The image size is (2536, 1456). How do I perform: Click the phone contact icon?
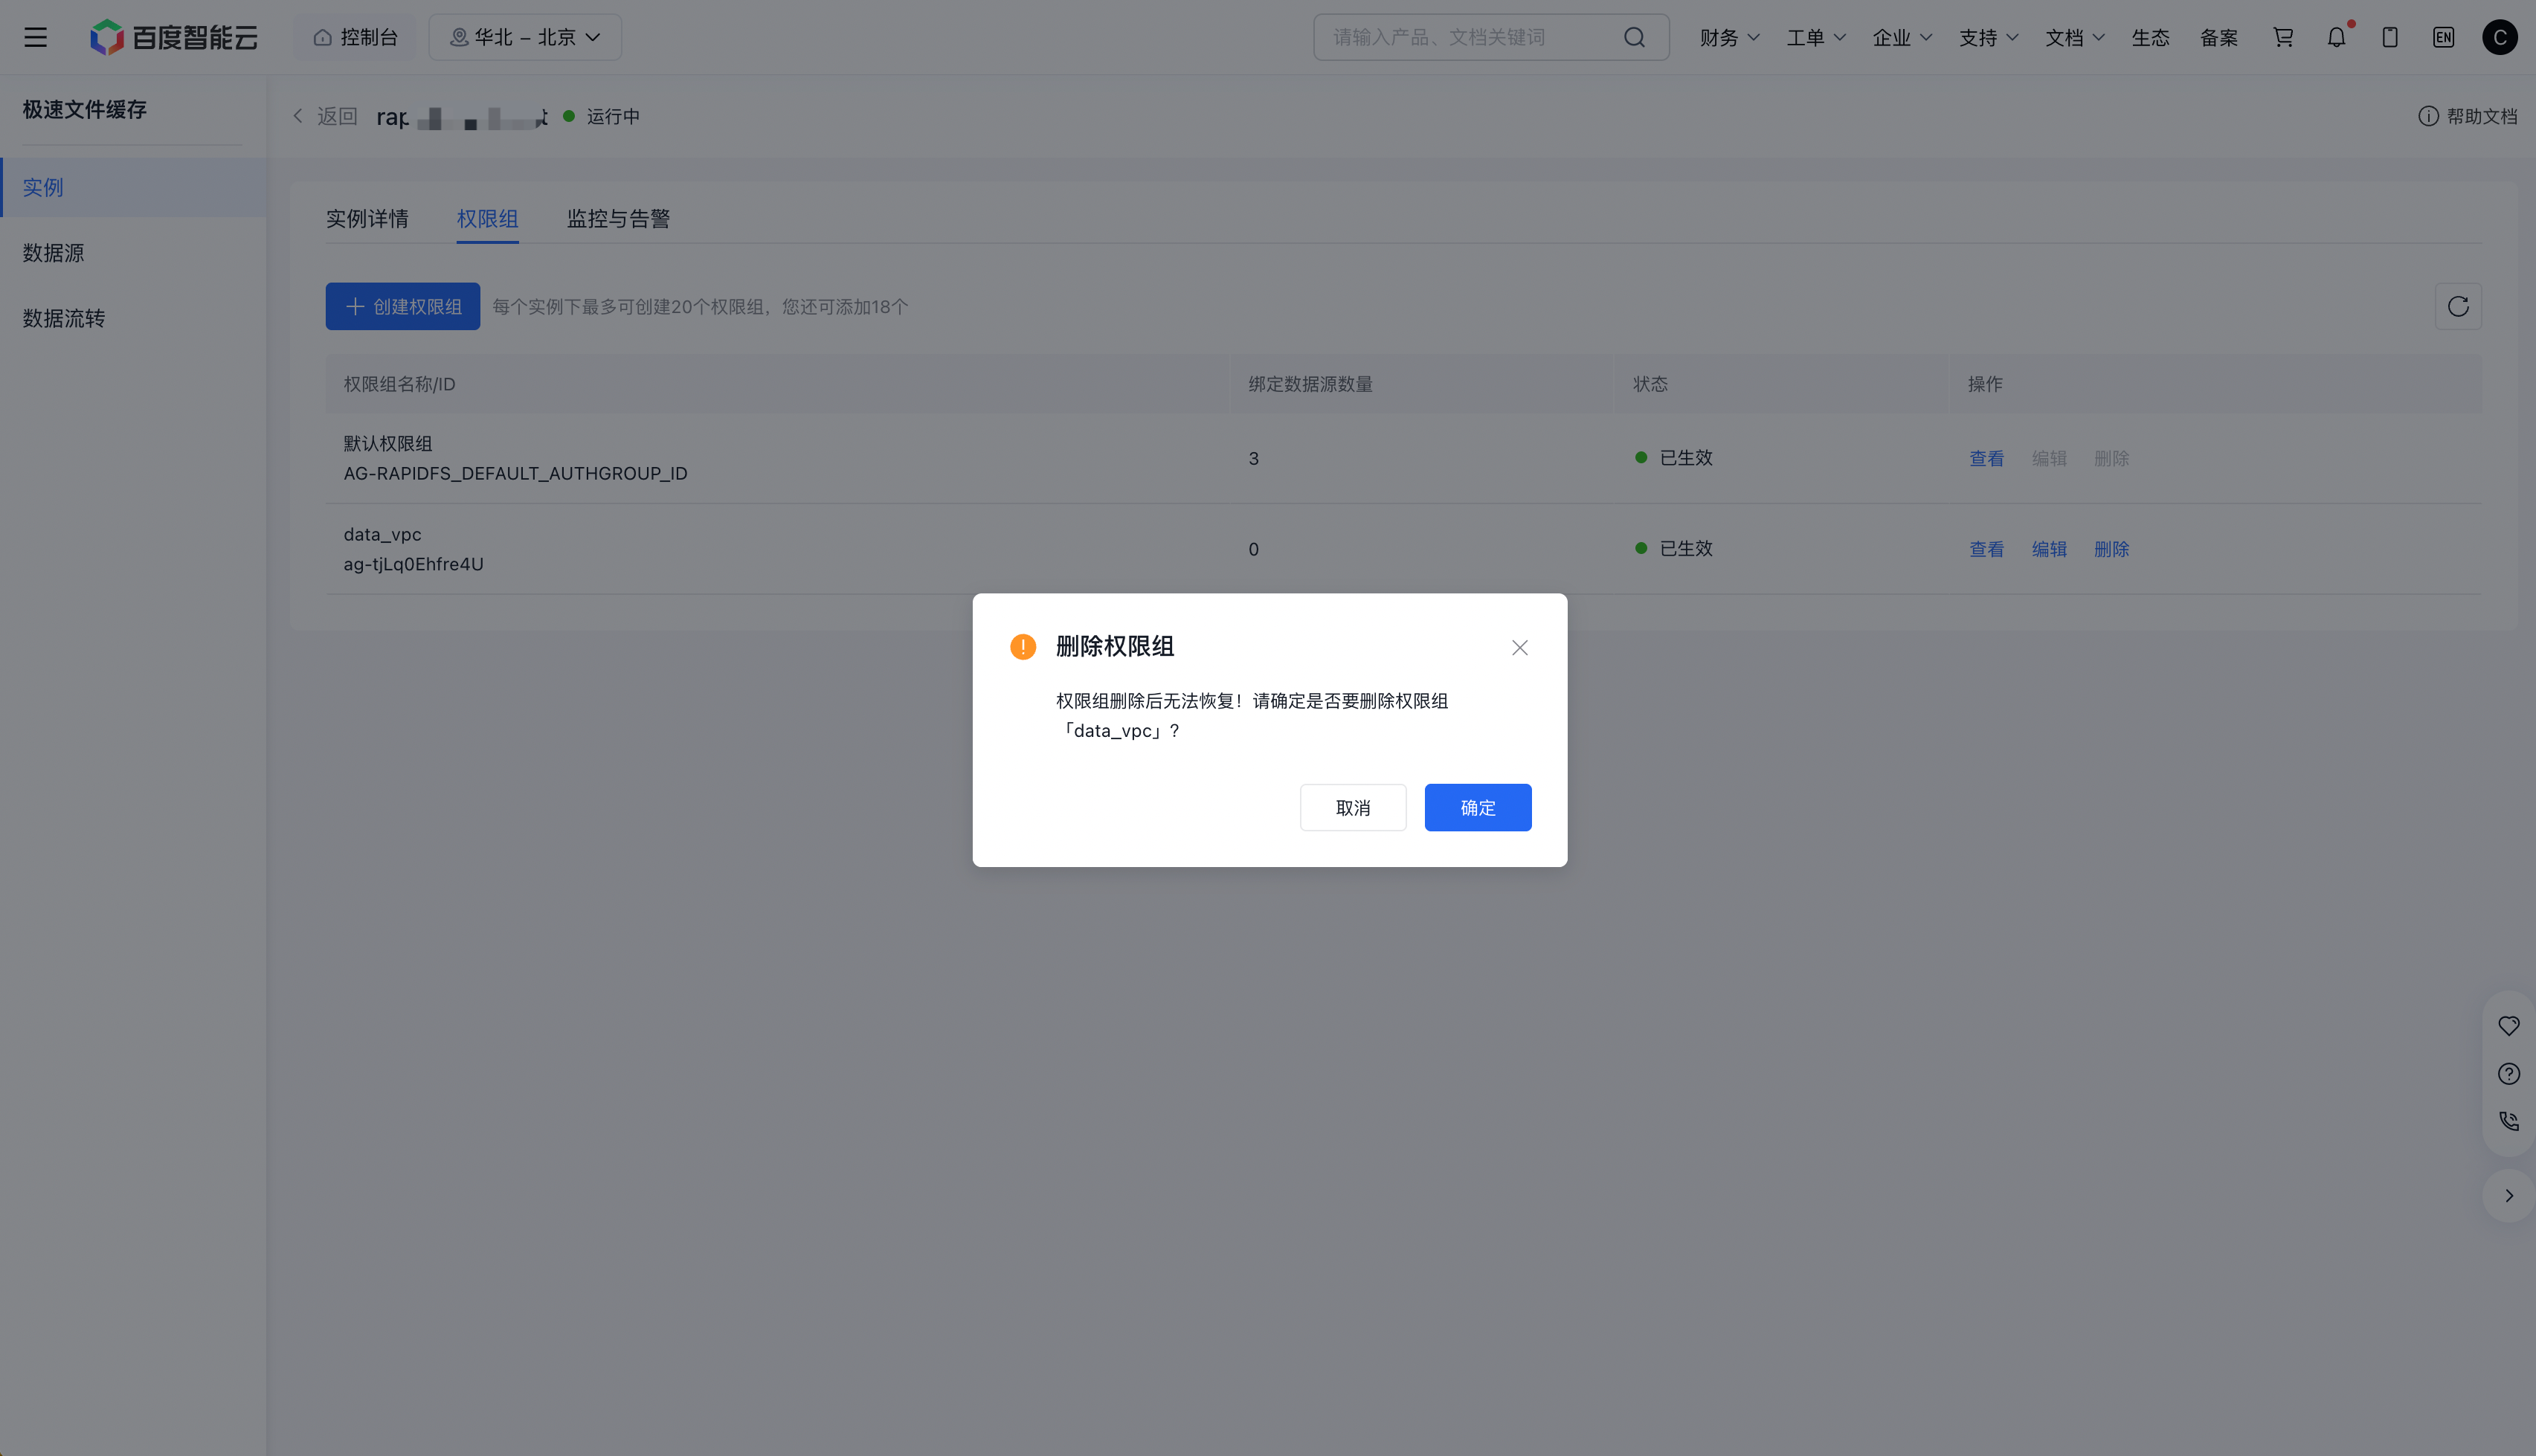pos(2509,1121)
